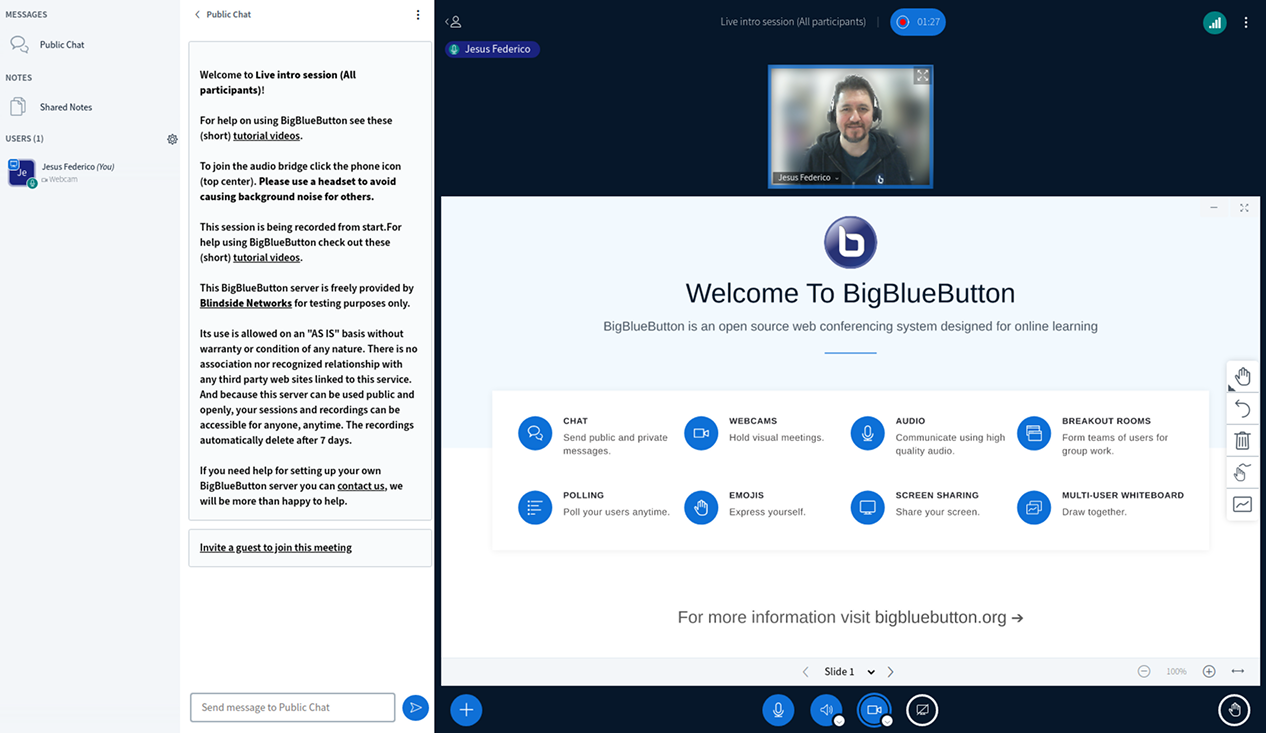This screenshot has height=733, width=1266.
Task: Turn on multi-user whiteboard tool
Action: tap(1242, 473)
